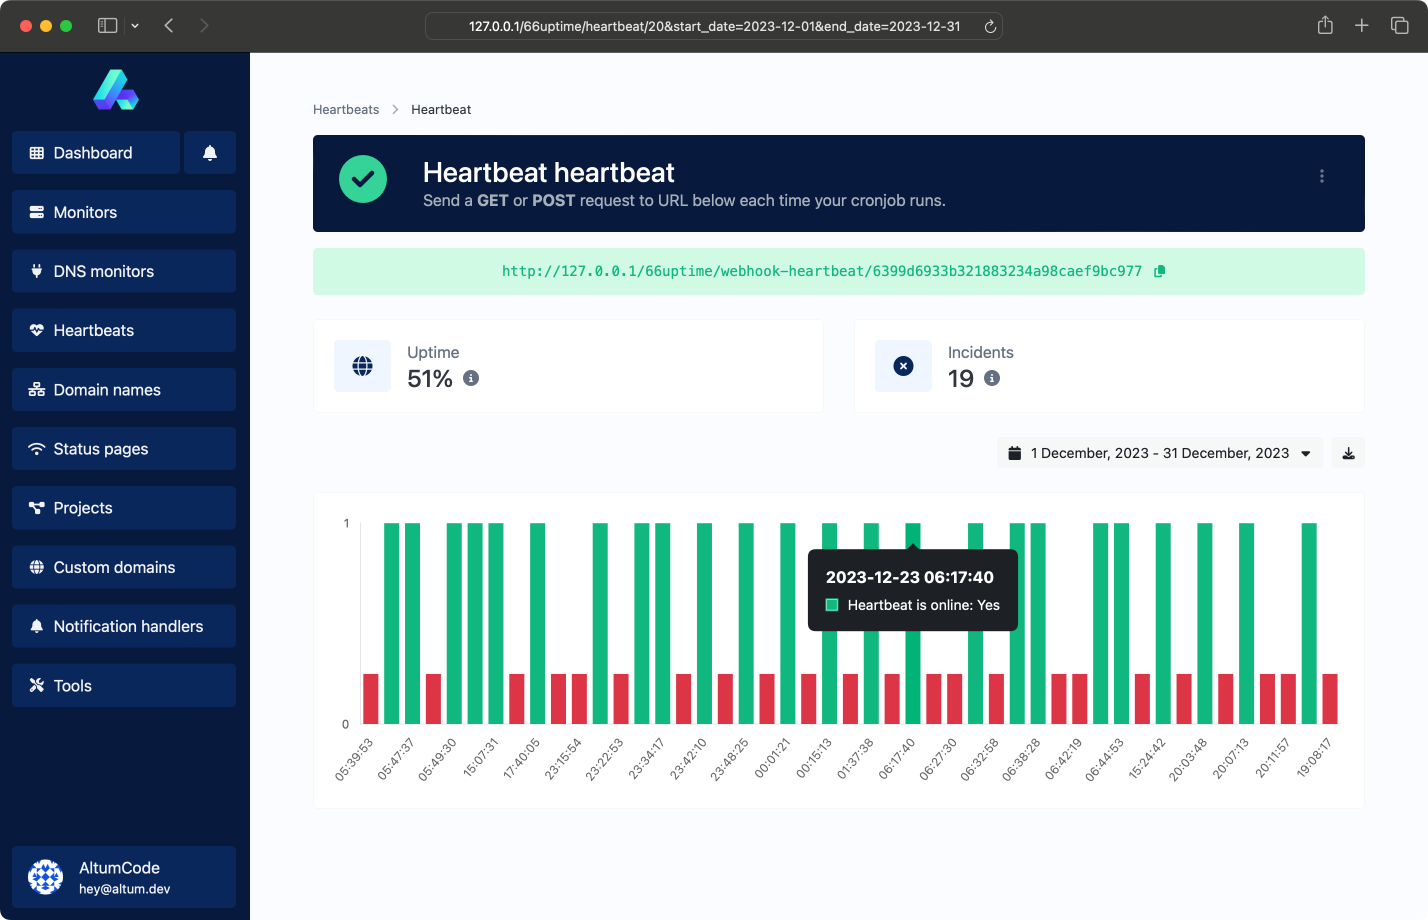1428x920 pixels.
Task: Open the notifications bell icon
Action: click(210, 152)
